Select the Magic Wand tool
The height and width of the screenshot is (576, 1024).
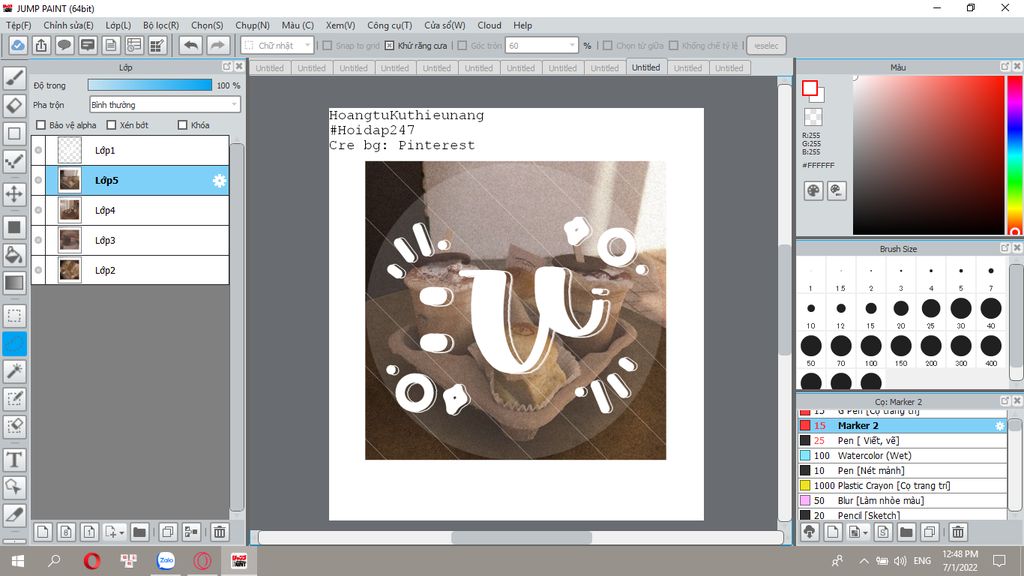(x=14, y=371)
